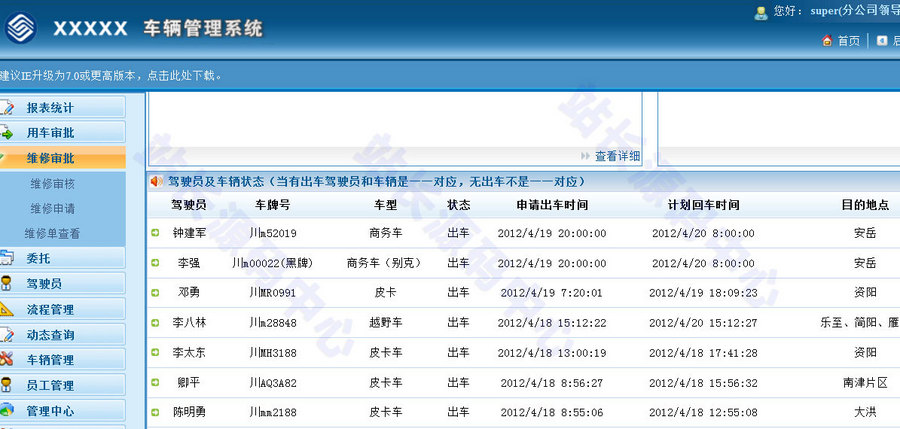Click the home icon next to 首页

click(827, 40)
